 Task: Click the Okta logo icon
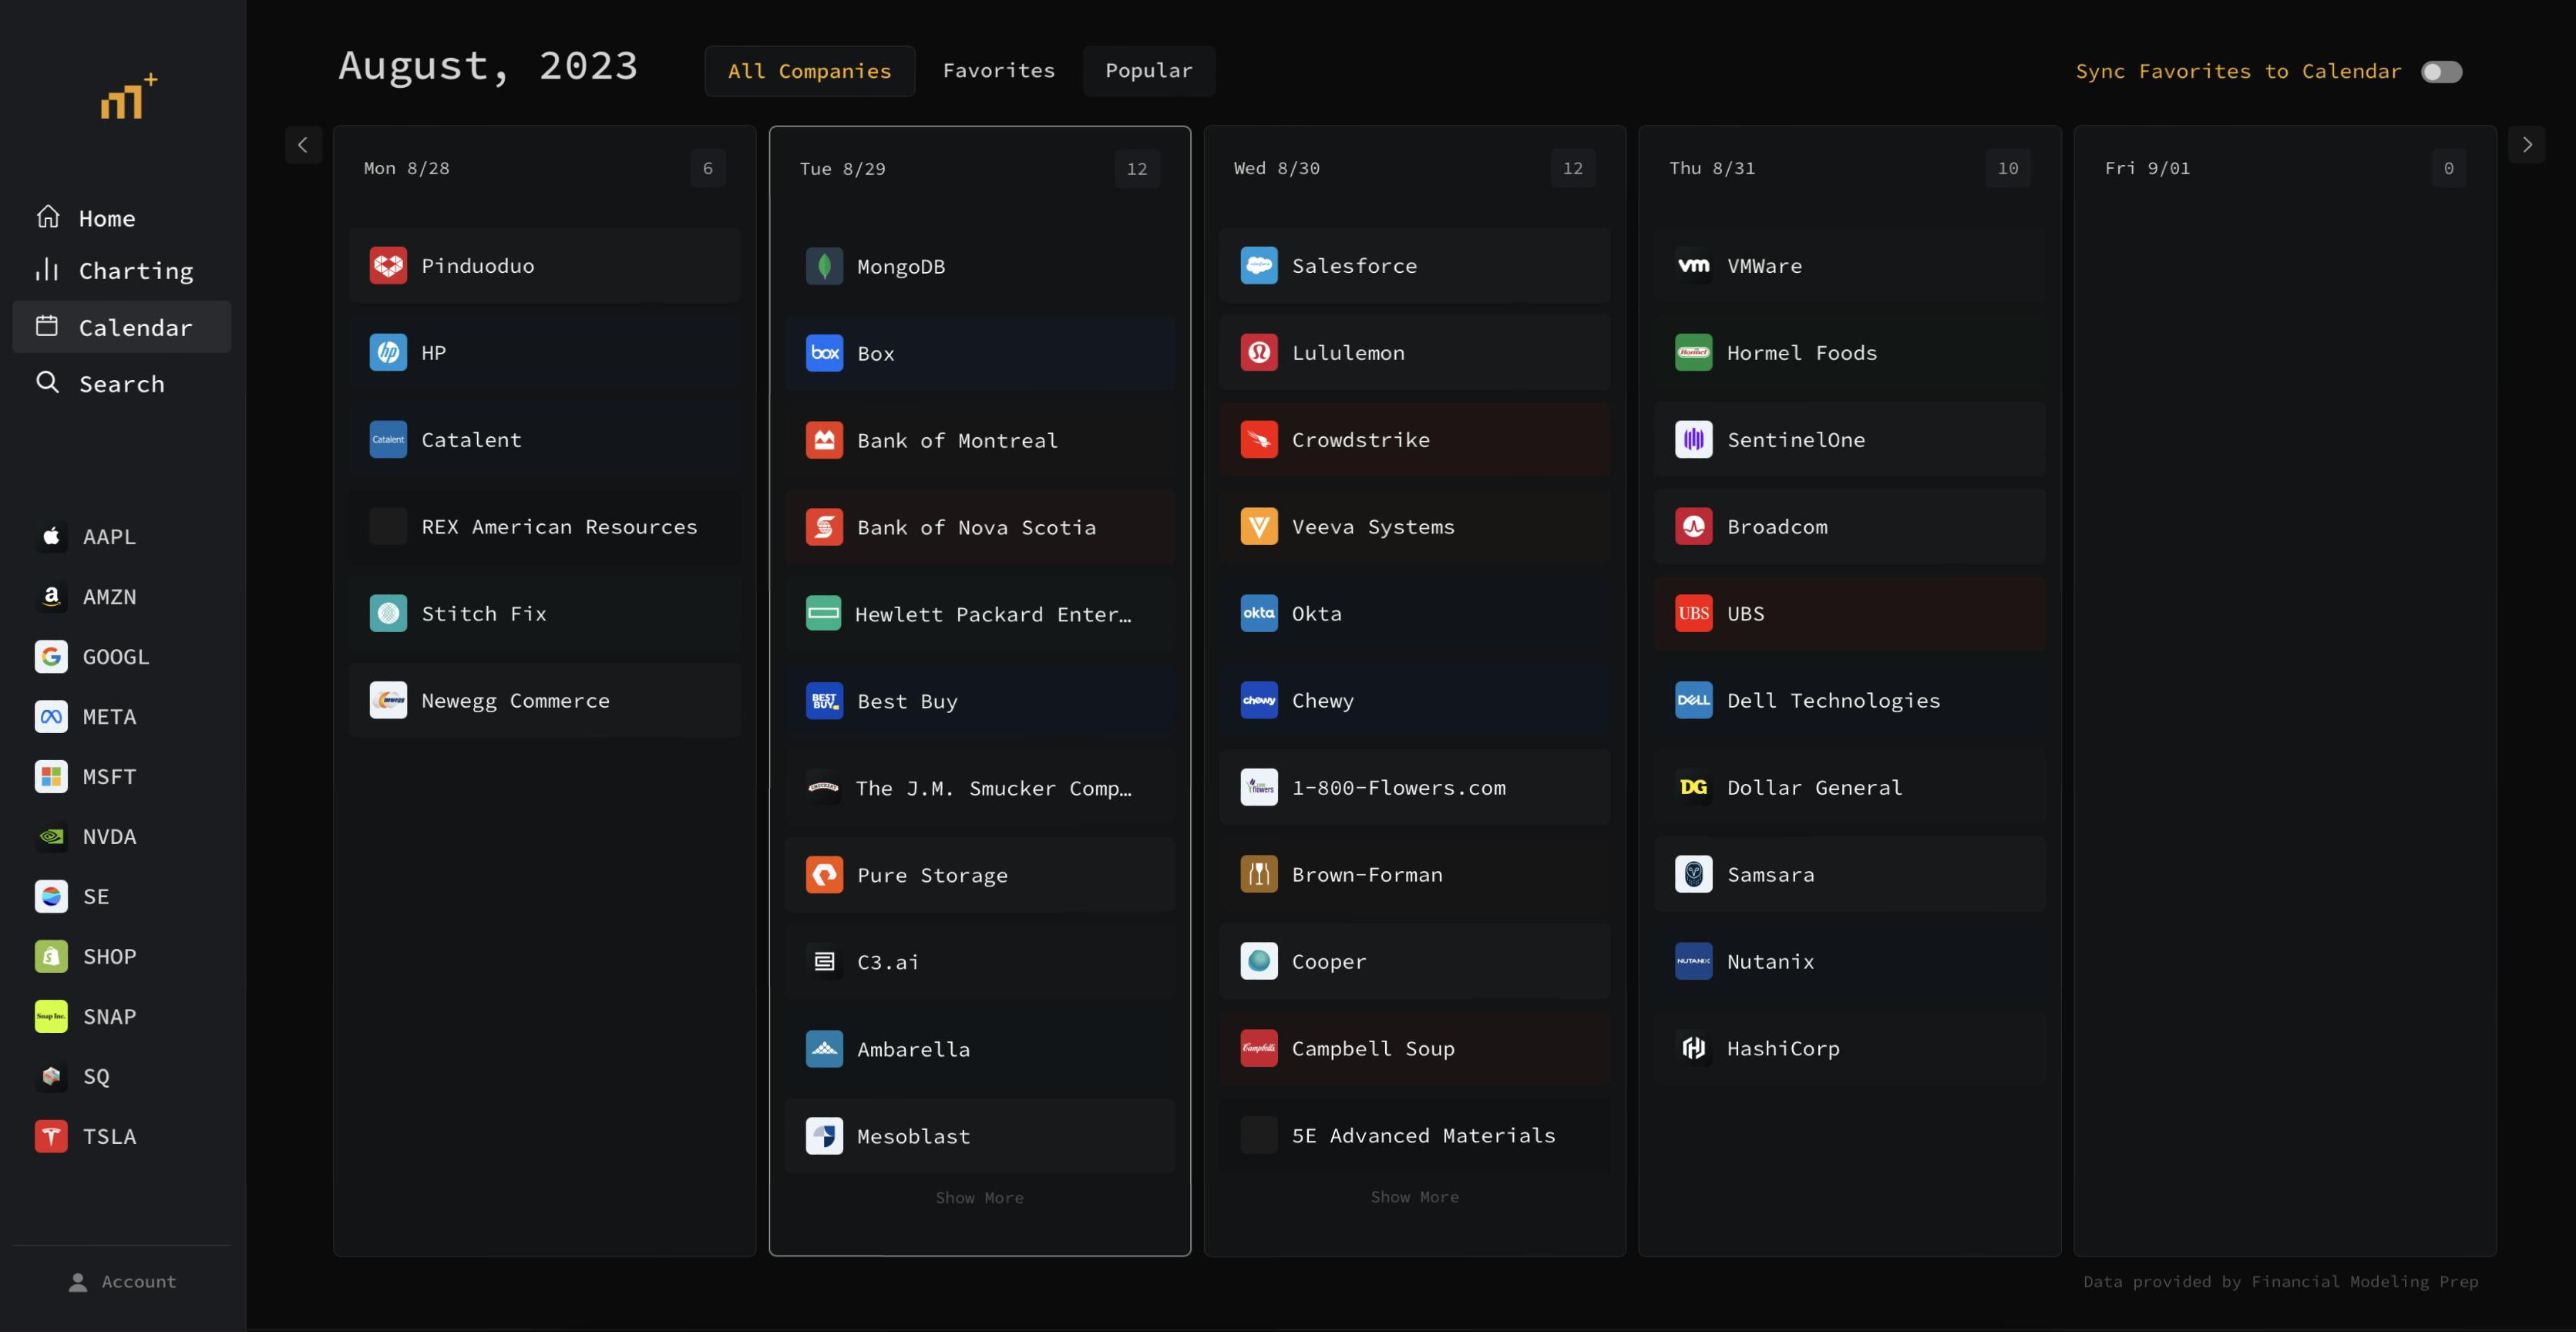click(x=1259, y=614)
